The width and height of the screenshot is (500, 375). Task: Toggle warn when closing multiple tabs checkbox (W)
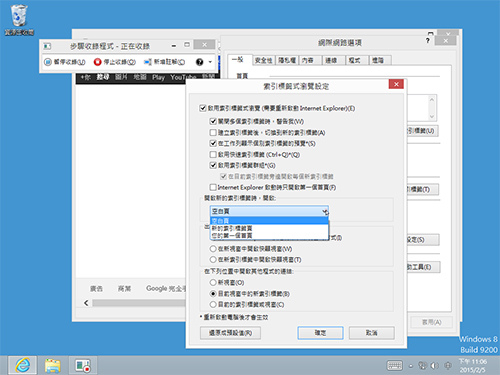click(x=213, y=121)
